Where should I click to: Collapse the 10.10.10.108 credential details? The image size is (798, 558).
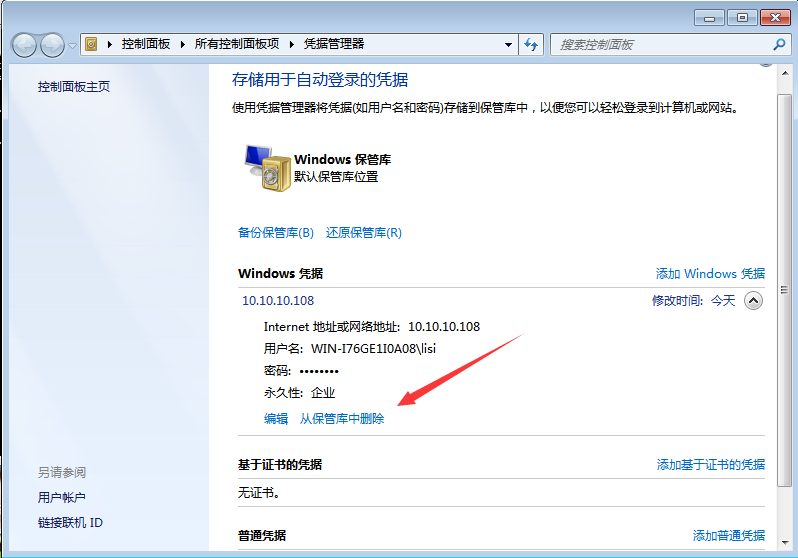(753, 300)
